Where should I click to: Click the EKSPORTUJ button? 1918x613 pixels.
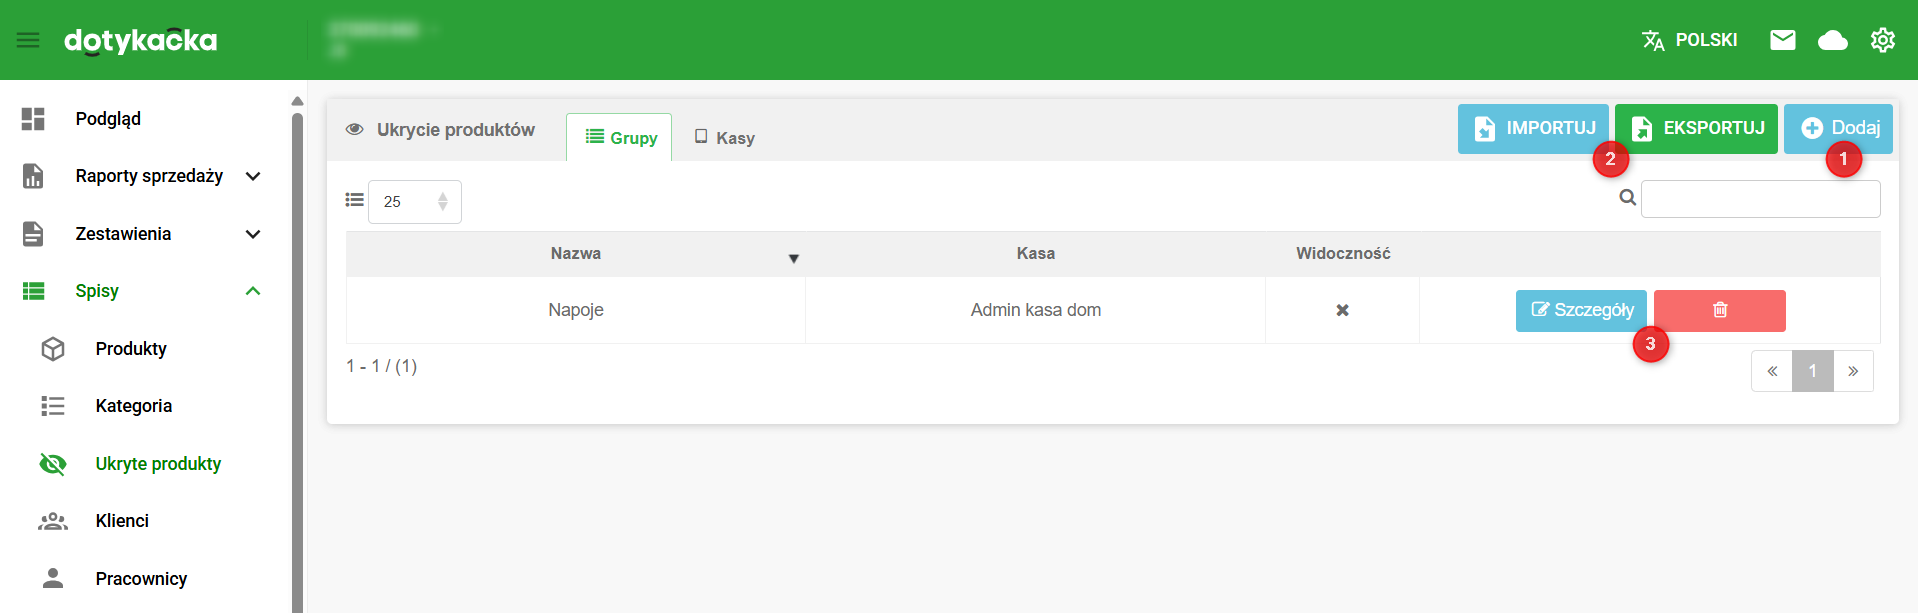click(x=1696, y=128)
